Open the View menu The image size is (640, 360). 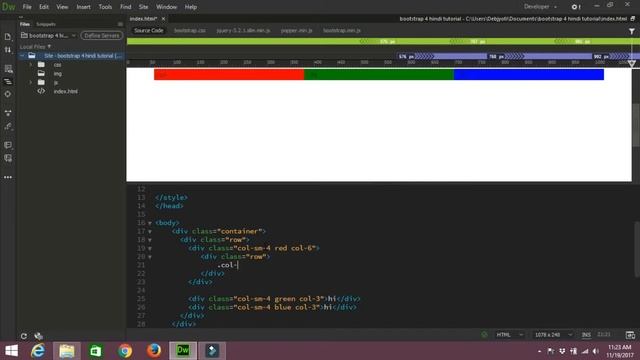62,7
